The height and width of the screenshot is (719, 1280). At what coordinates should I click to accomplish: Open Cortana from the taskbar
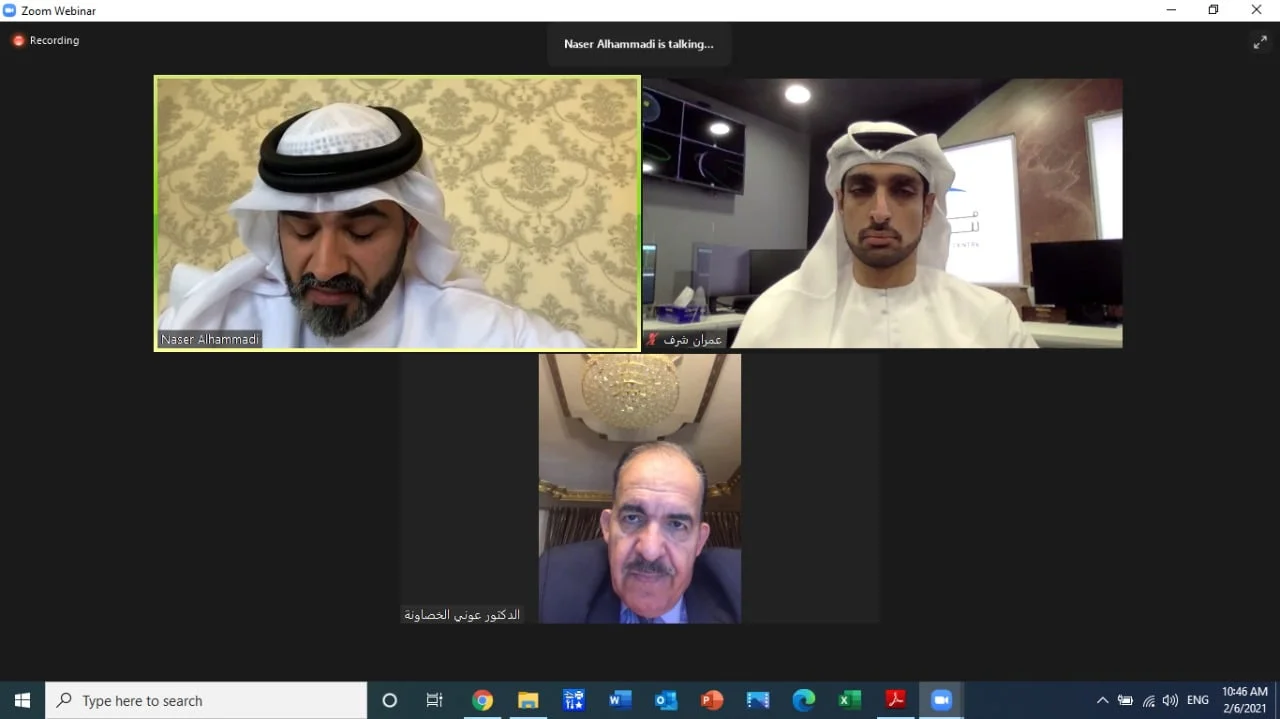tap(390, 700)
